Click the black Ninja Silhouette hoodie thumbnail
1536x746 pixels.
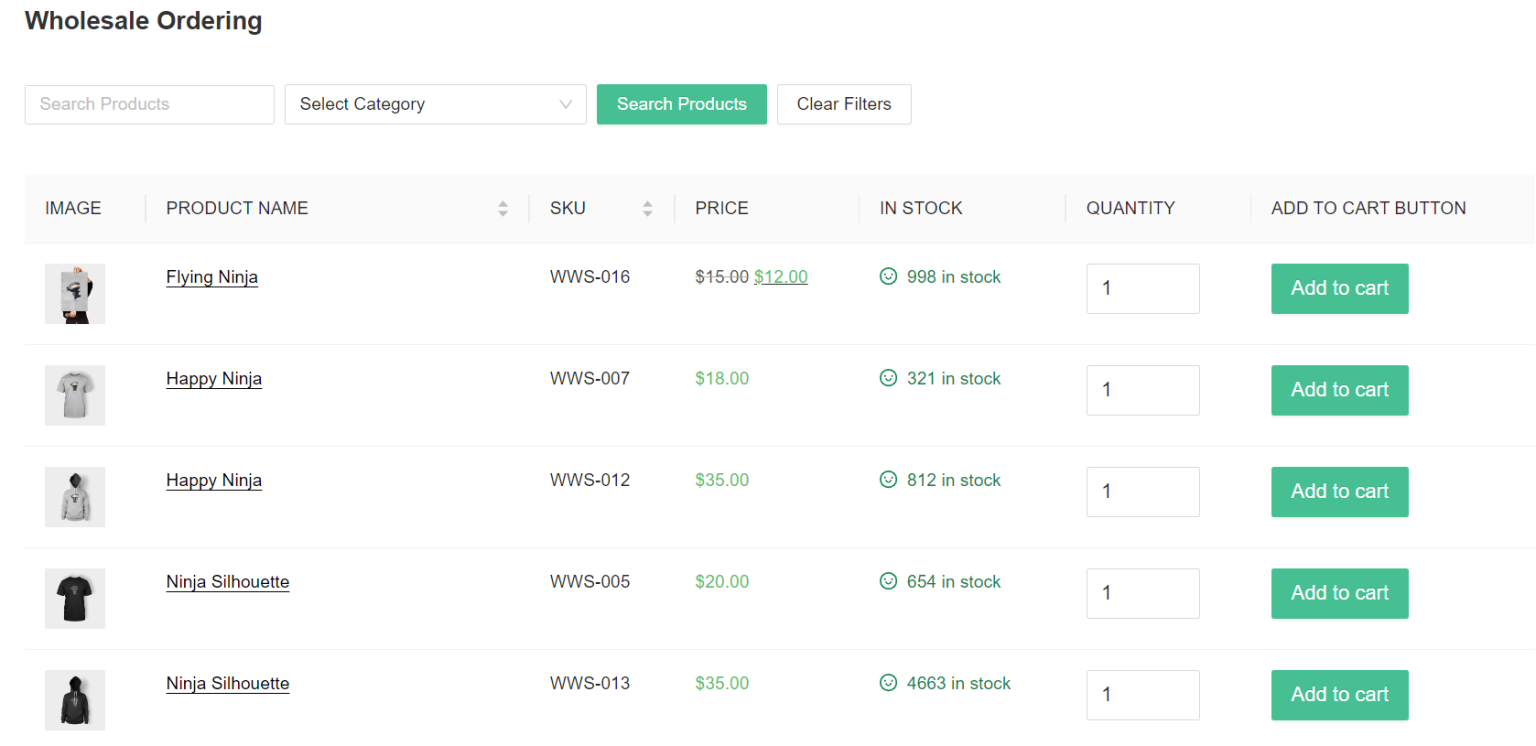[x=75, y=699]
